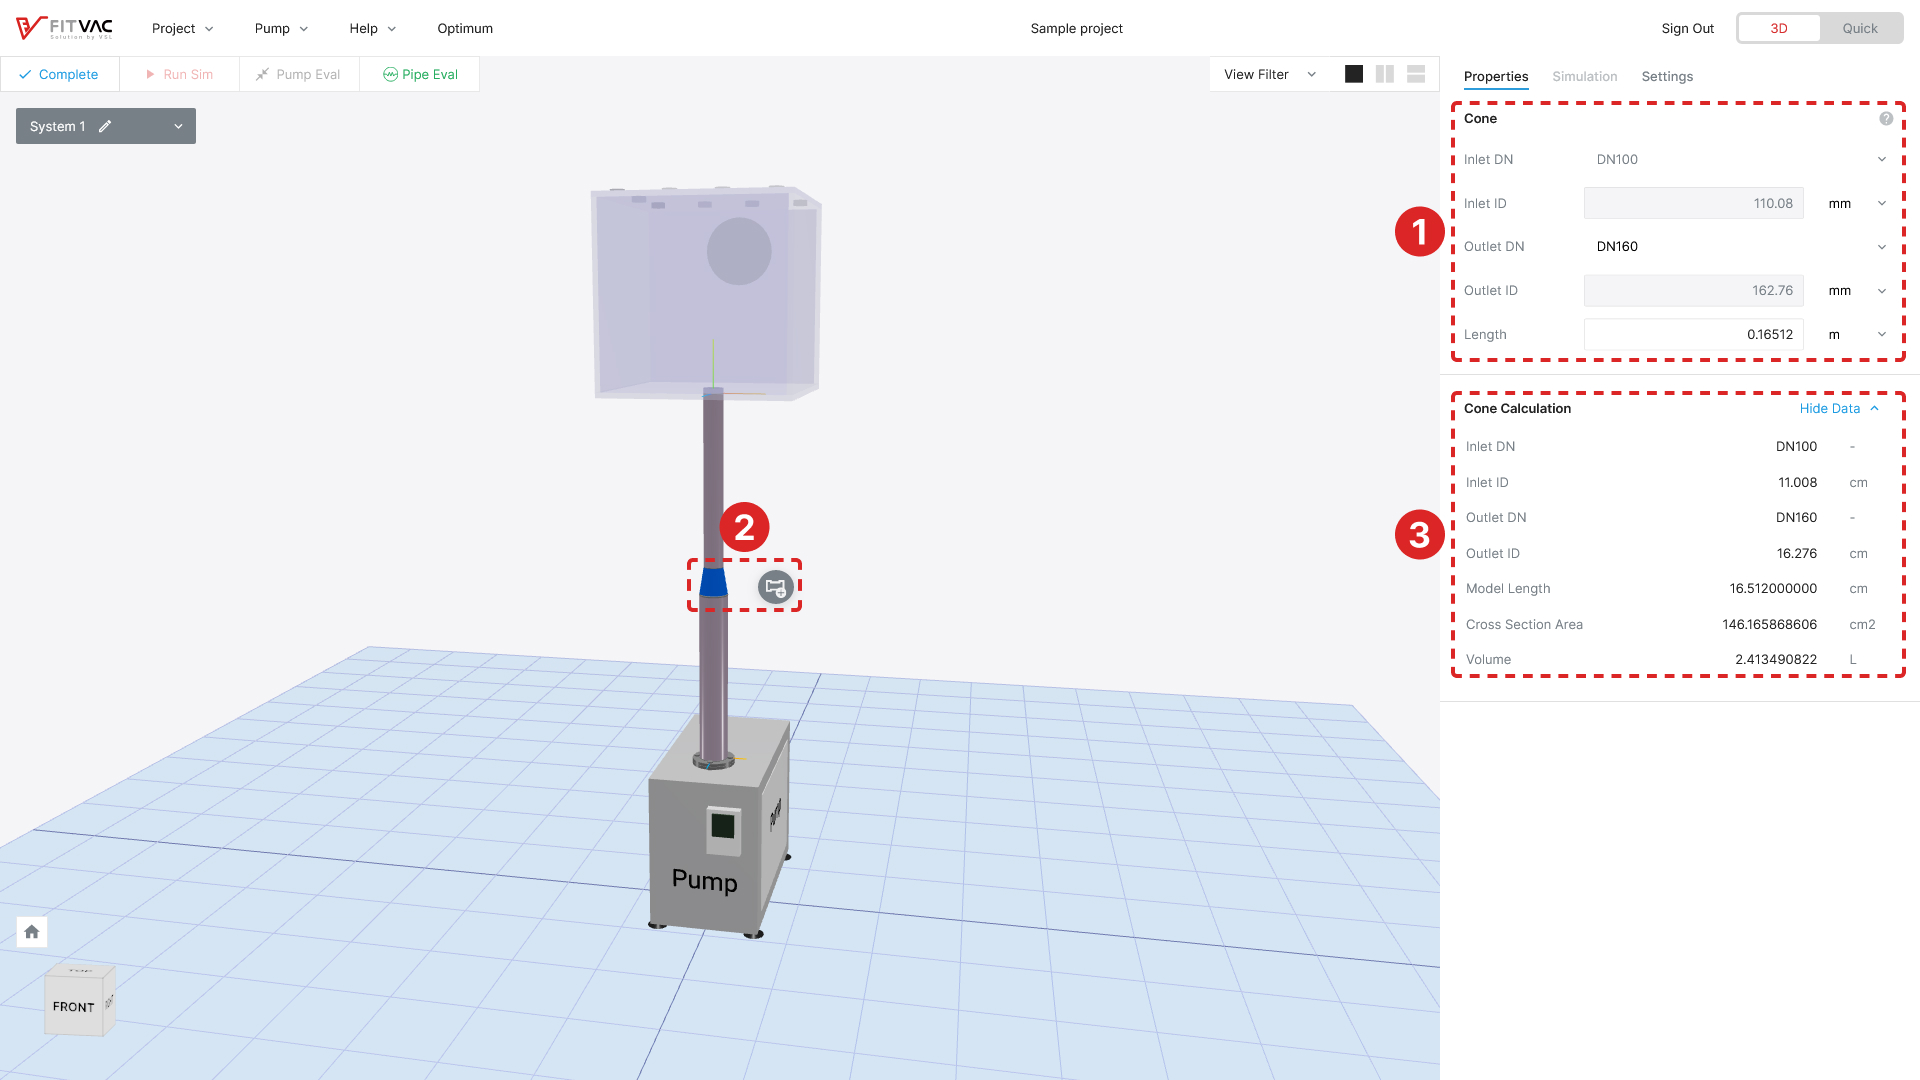Select the two-column split layout icon
1920x1080 pixels.
(1385, 74)
